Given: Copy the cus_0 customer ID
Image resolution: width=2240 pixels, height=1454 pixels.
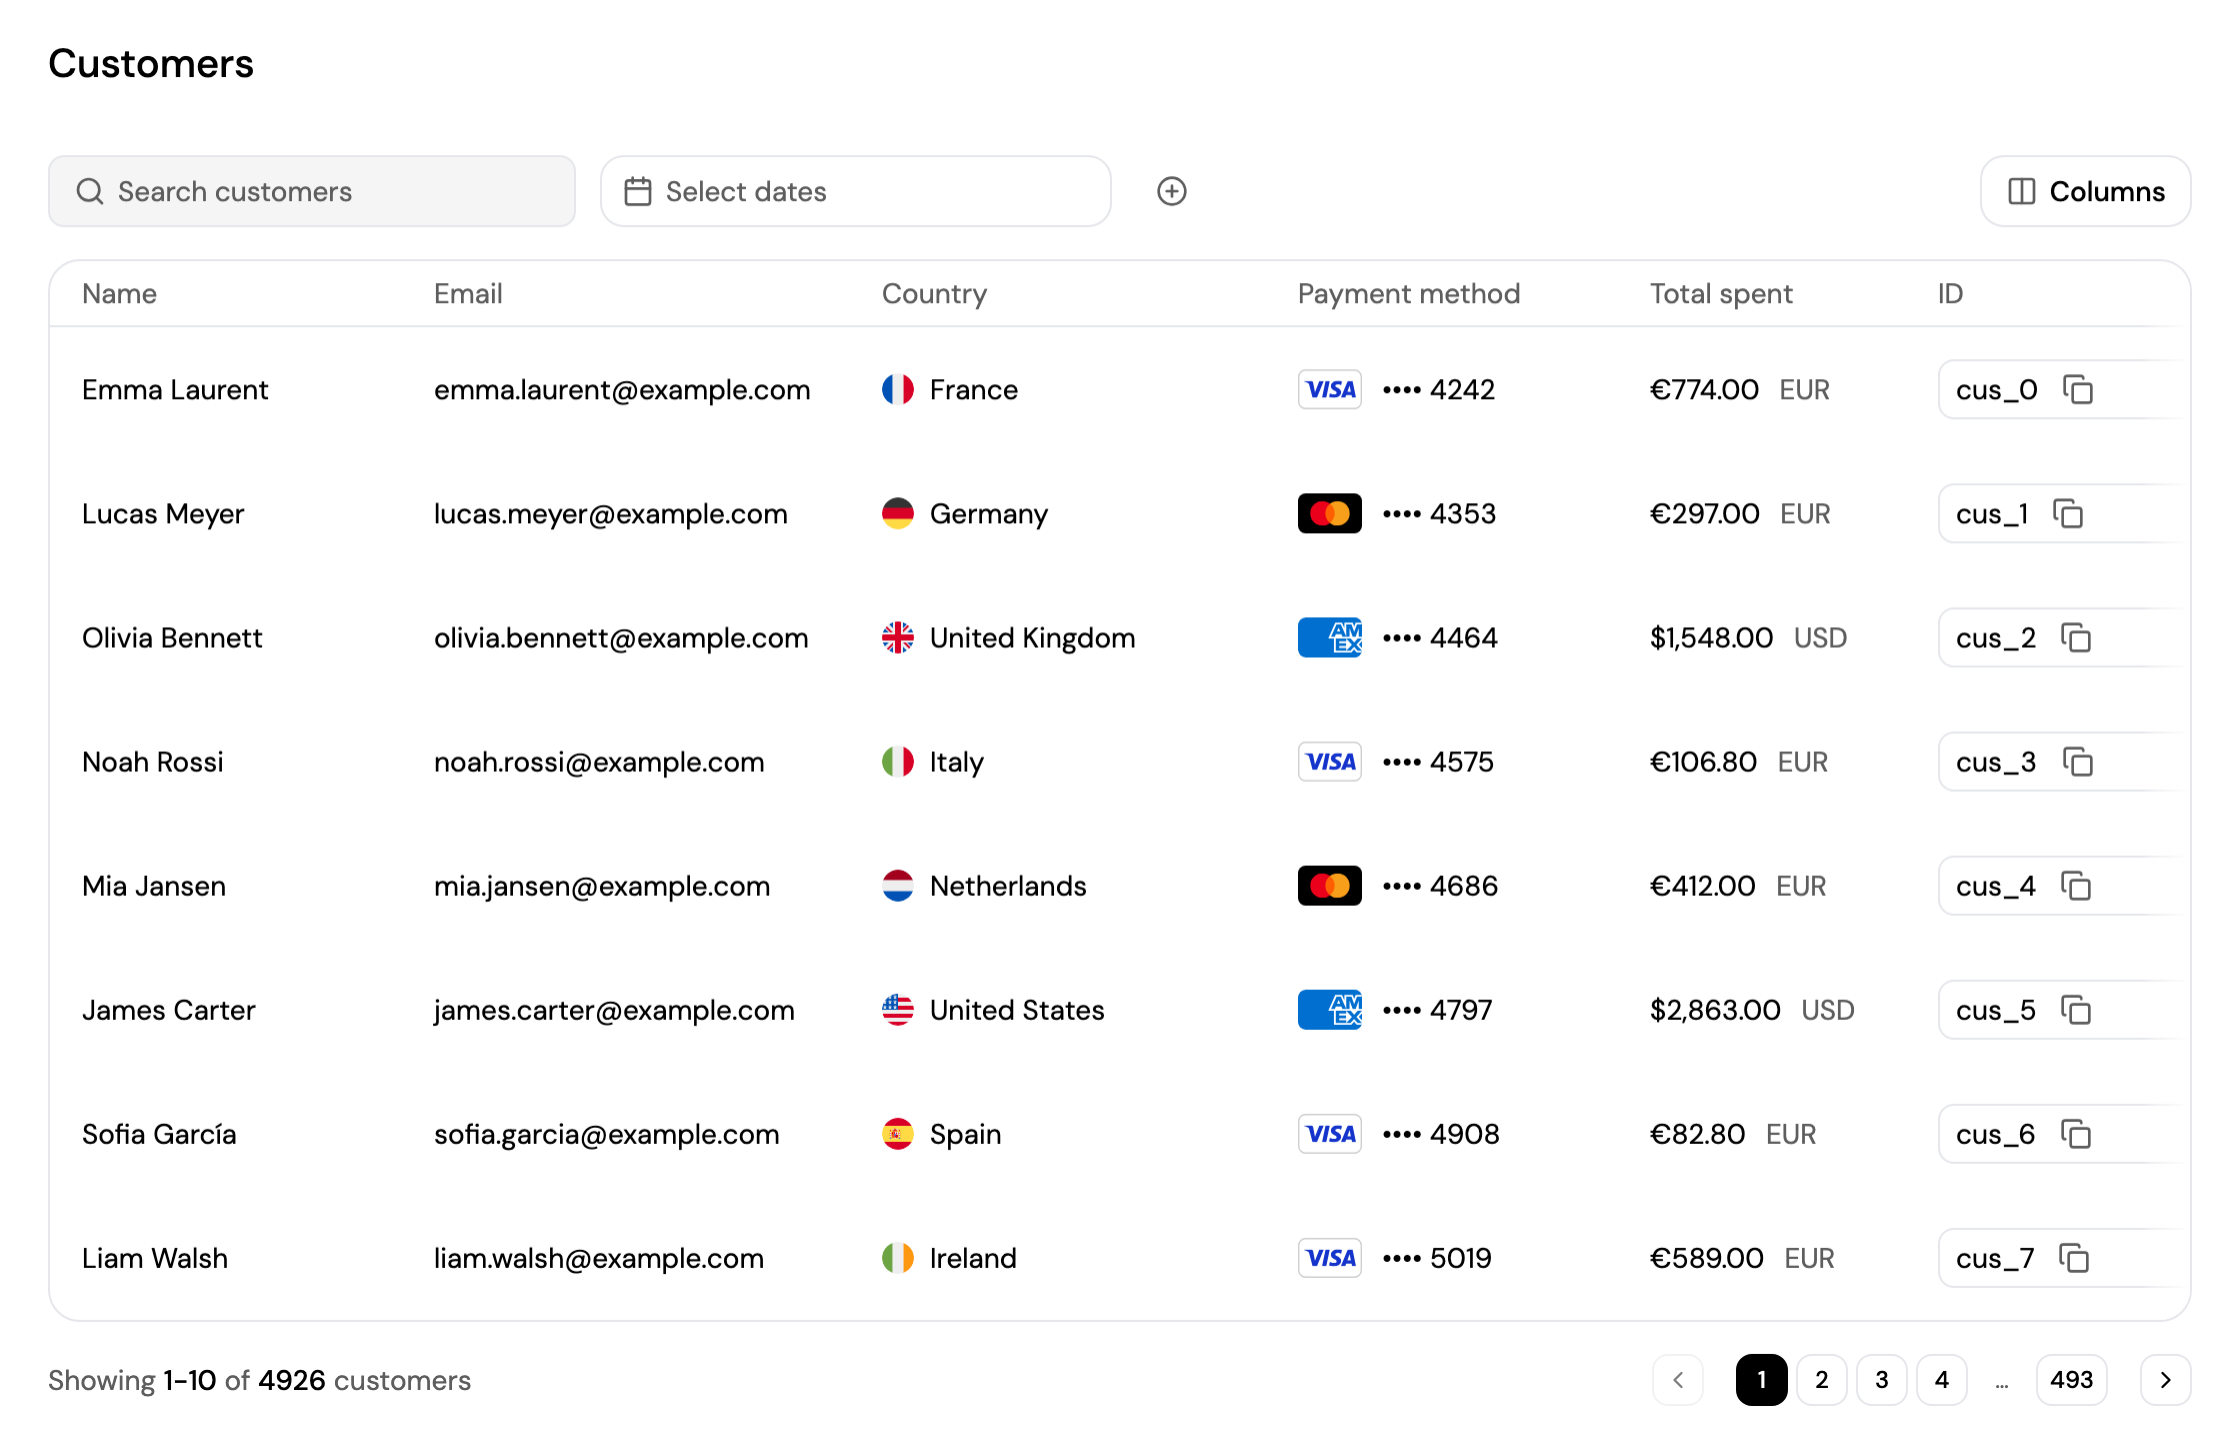Looking at the screenshot, I should (2078, 390).
